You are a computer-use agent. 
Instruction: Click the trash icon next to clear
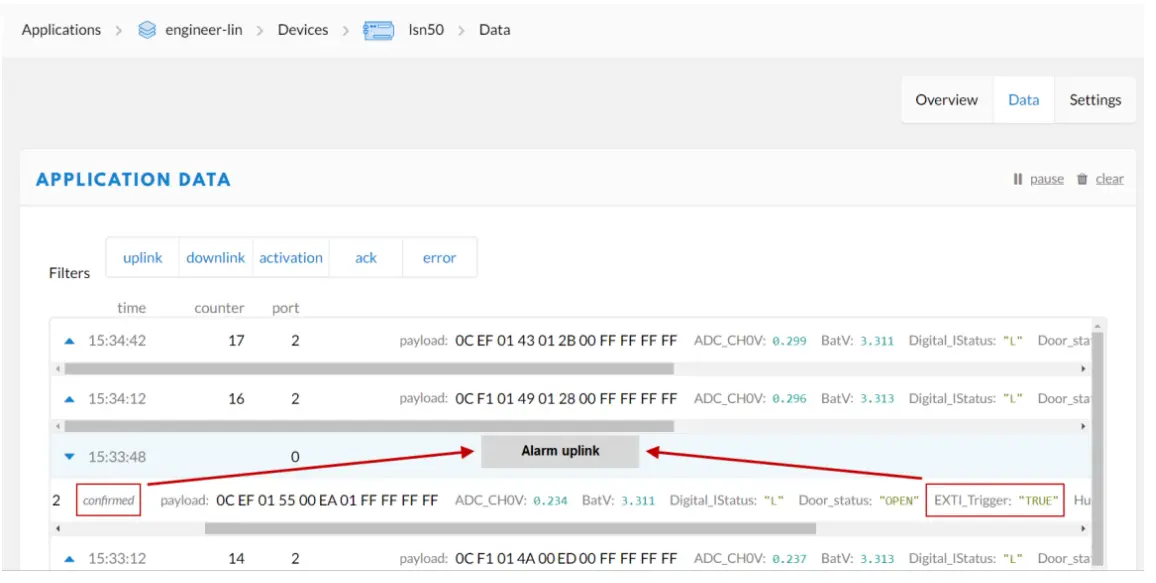[x=1082, y=179]
